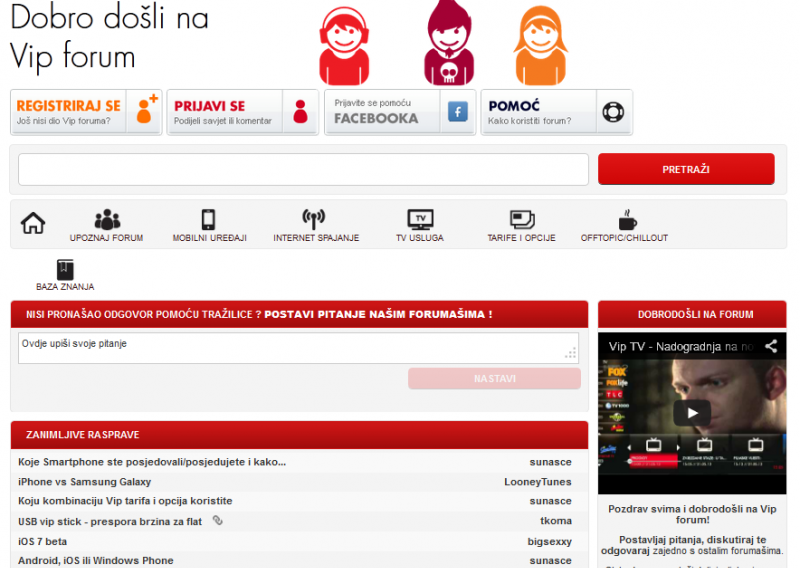Open MOBILNI UREĐAJI menu label
The height and width of the screenshot is (568, 800).
[x=210, y=238]
